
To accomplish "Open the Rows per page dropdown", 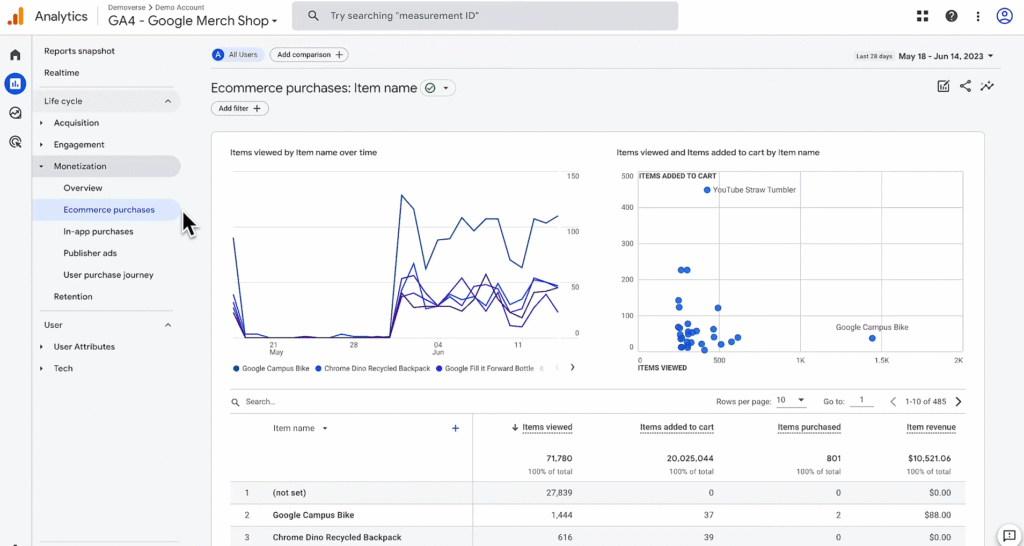I will pyautogui.click(x=791, y=401).
